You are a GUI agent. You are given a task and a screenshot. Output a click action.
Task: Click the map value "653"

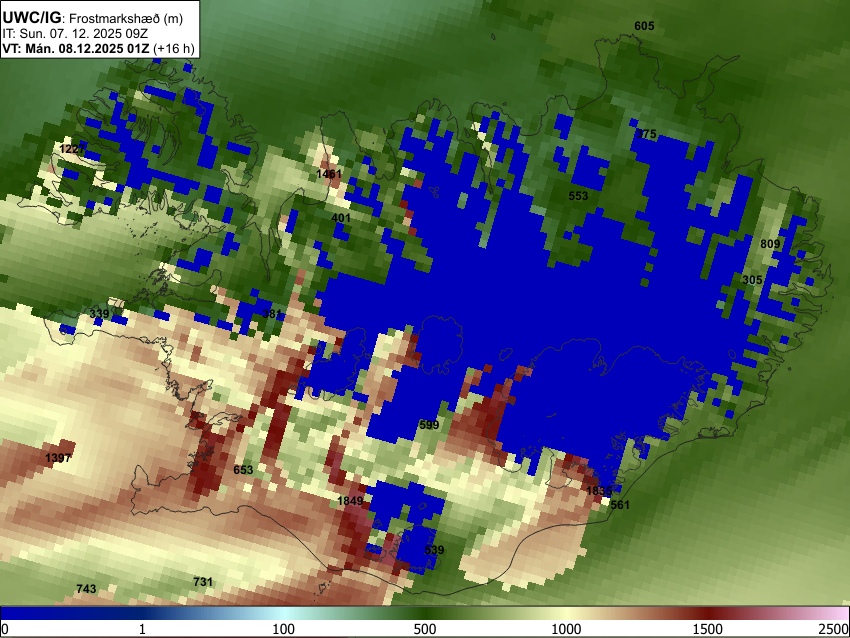[243, 469]
